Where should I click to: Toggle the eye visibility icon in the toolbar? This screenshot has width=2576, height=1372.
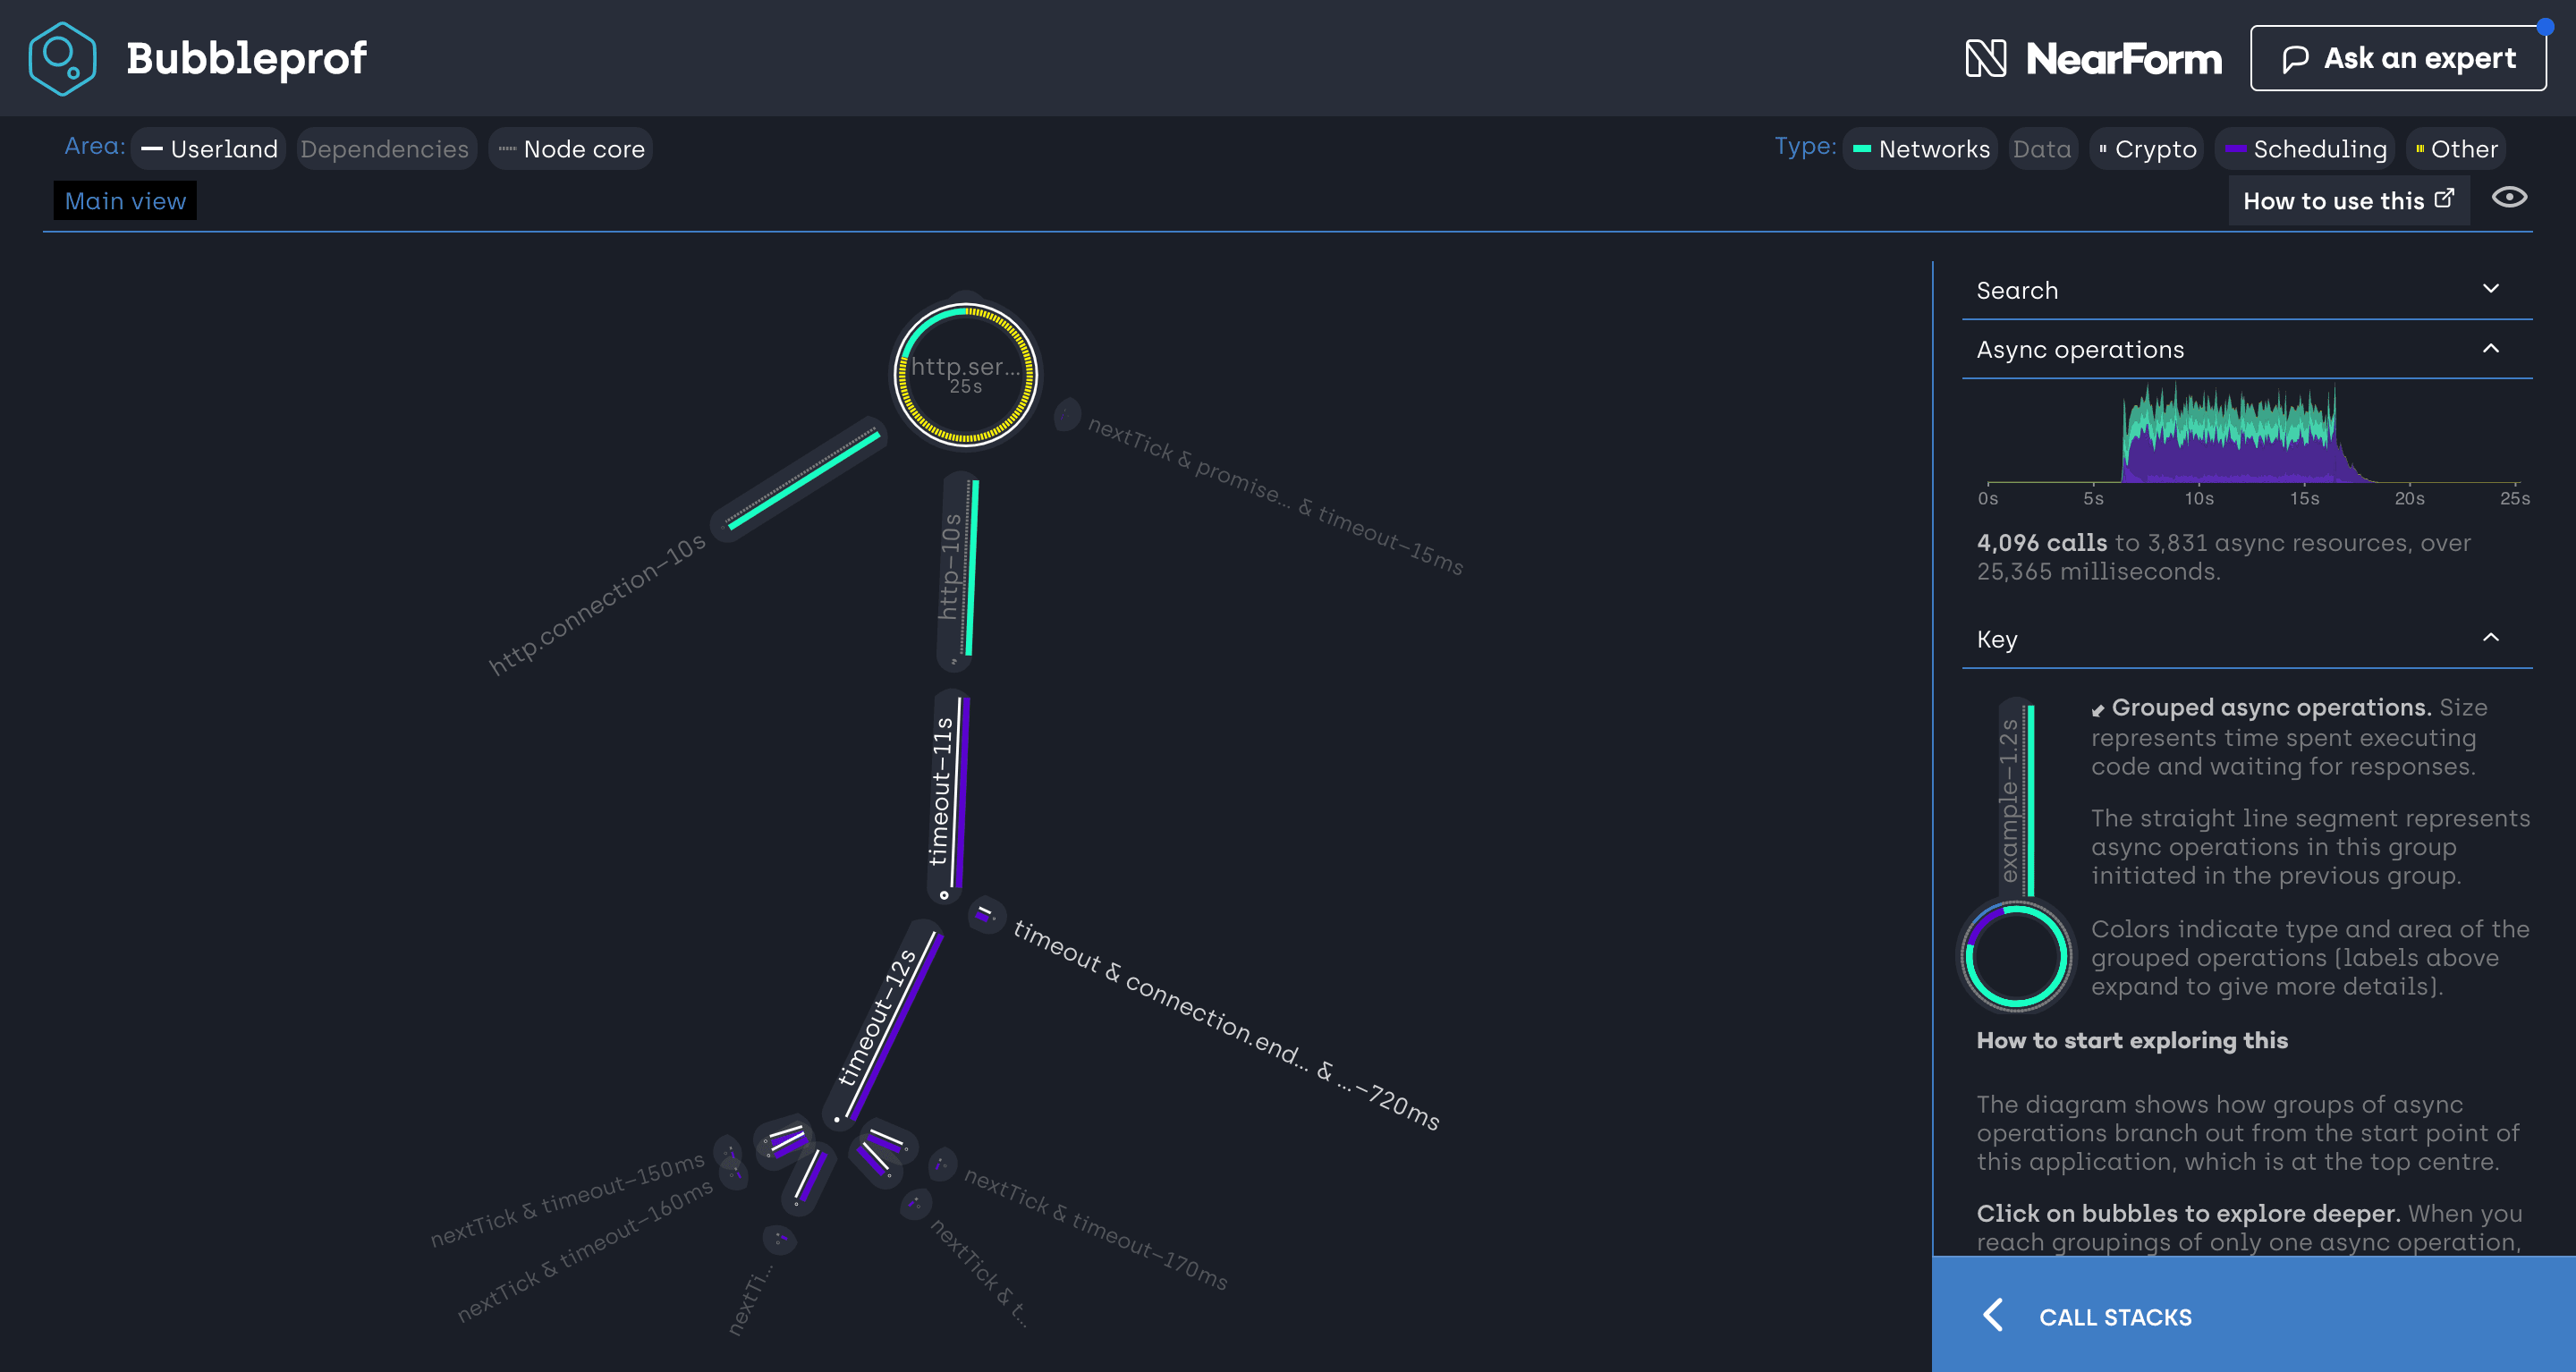pyautogui.click(x=2509, y=199)
